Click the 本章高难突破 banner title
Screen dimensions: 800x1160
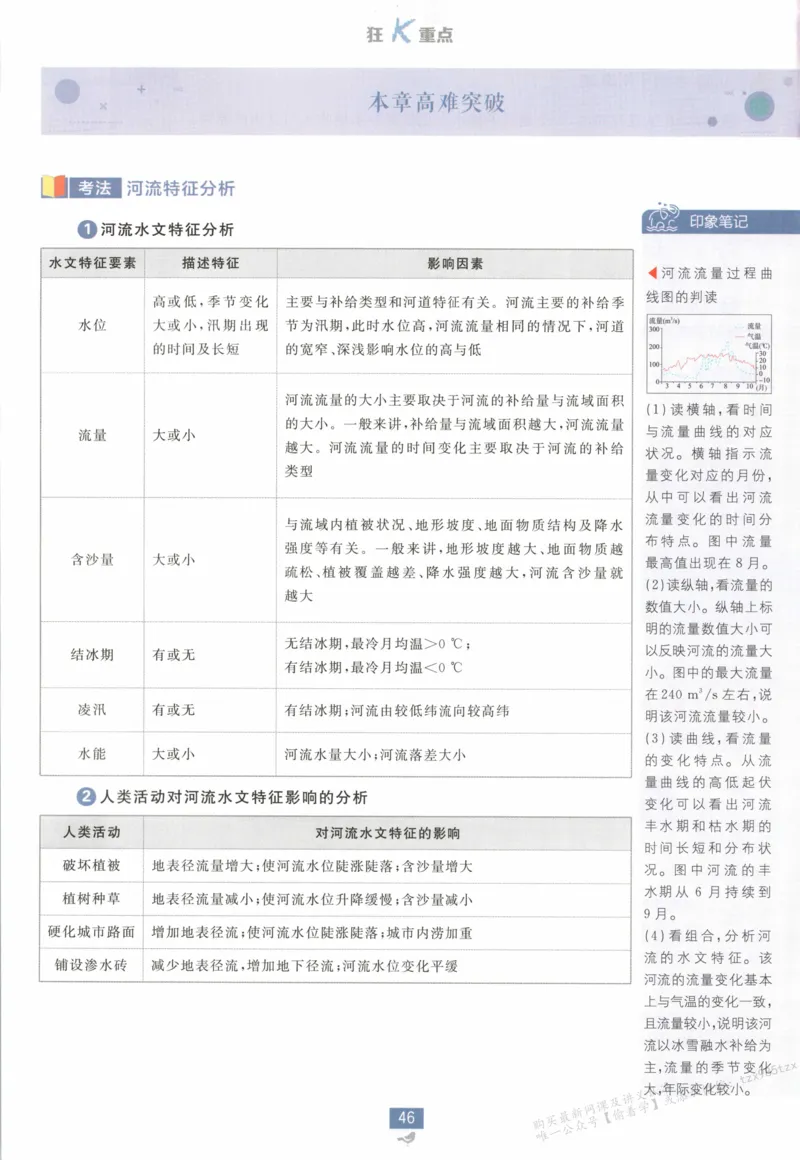437,102
